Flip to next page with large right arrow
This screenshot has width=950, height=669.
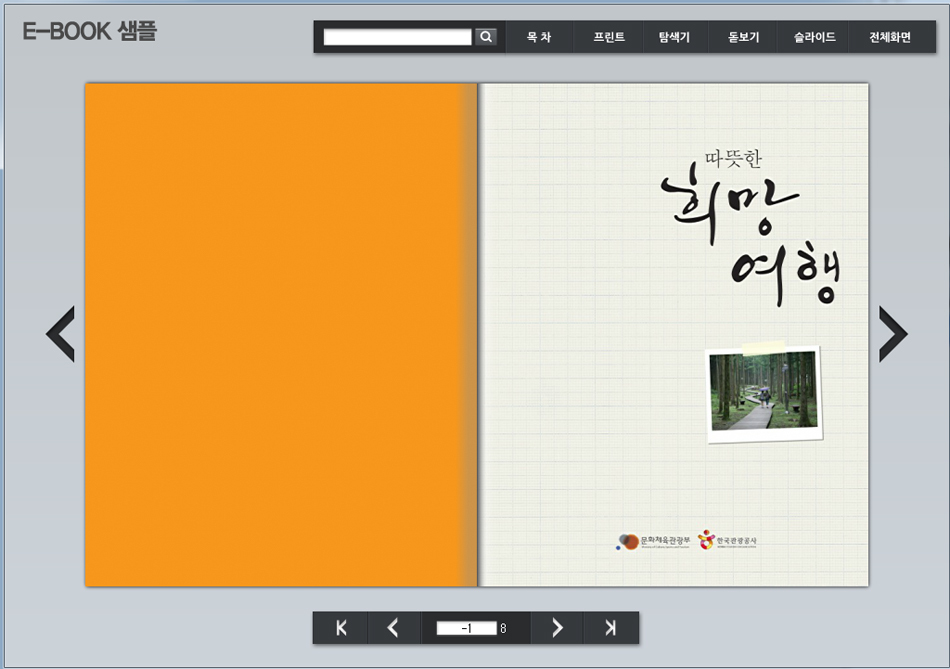(892, 334)
